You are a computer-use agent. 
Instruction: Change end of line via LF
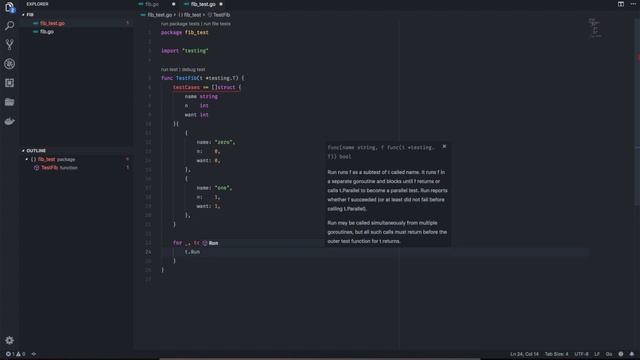click(597, 354)
